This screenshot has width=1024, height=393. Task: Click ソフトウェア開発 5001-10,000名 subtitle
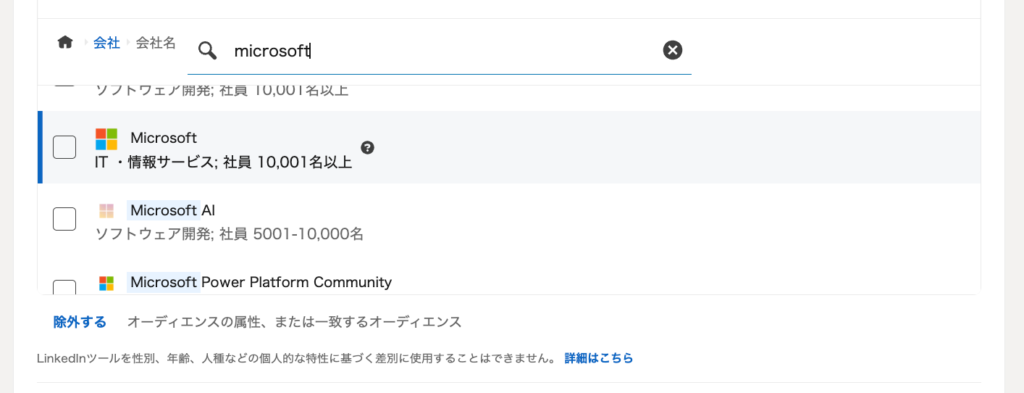[x=229, y=234]
